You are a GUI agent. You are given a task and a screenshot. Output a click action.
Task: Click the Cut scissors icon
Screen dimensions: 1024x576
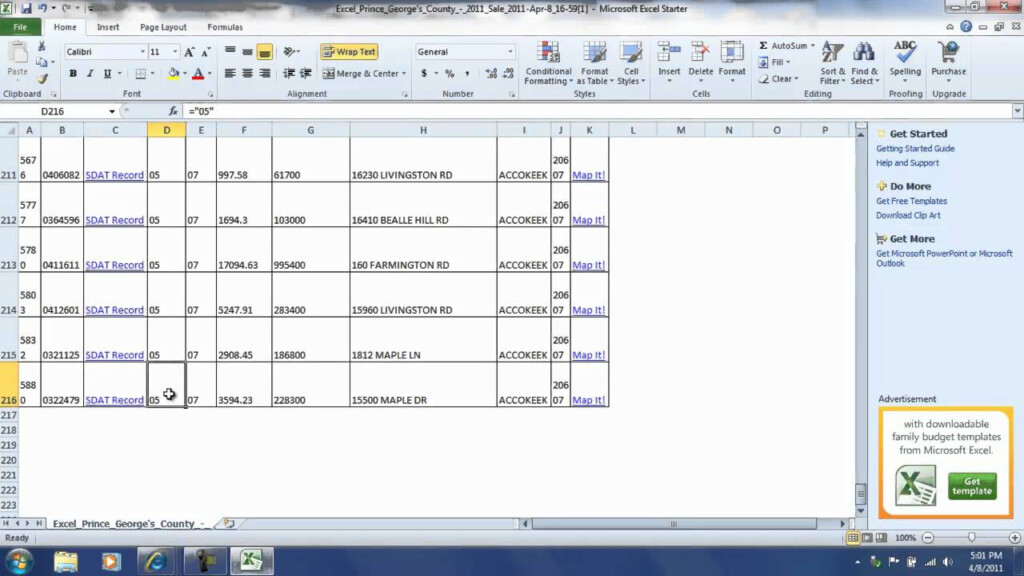[x=42, y=46]
